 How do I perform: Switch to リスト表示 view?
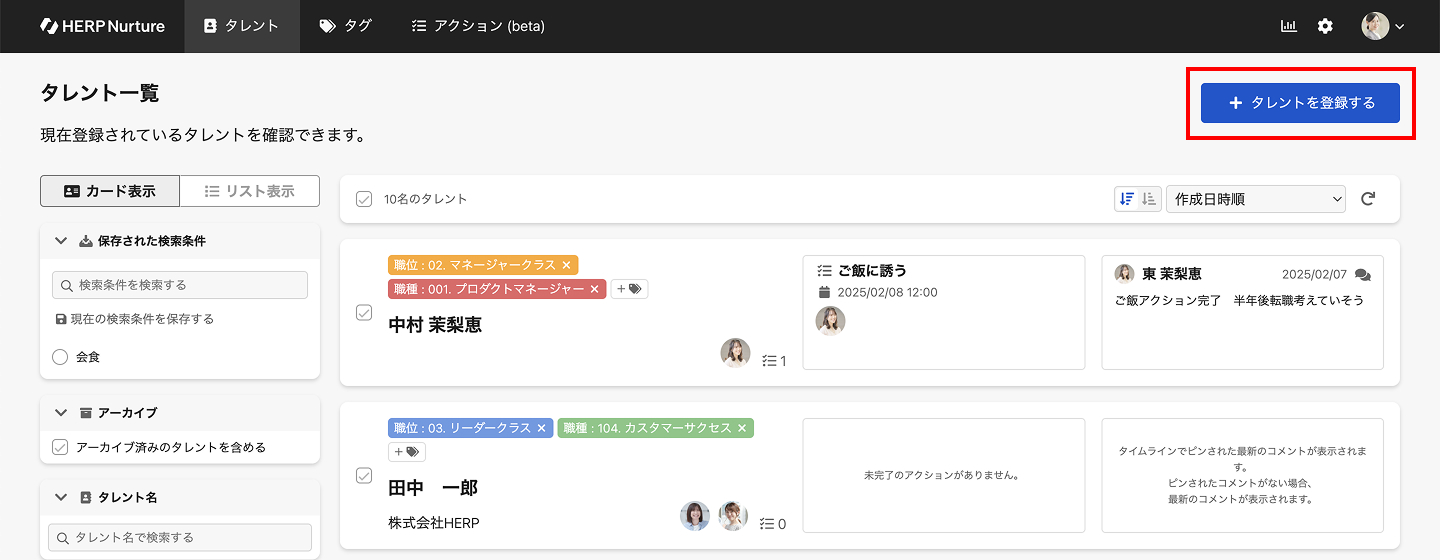tap(250, 191)
